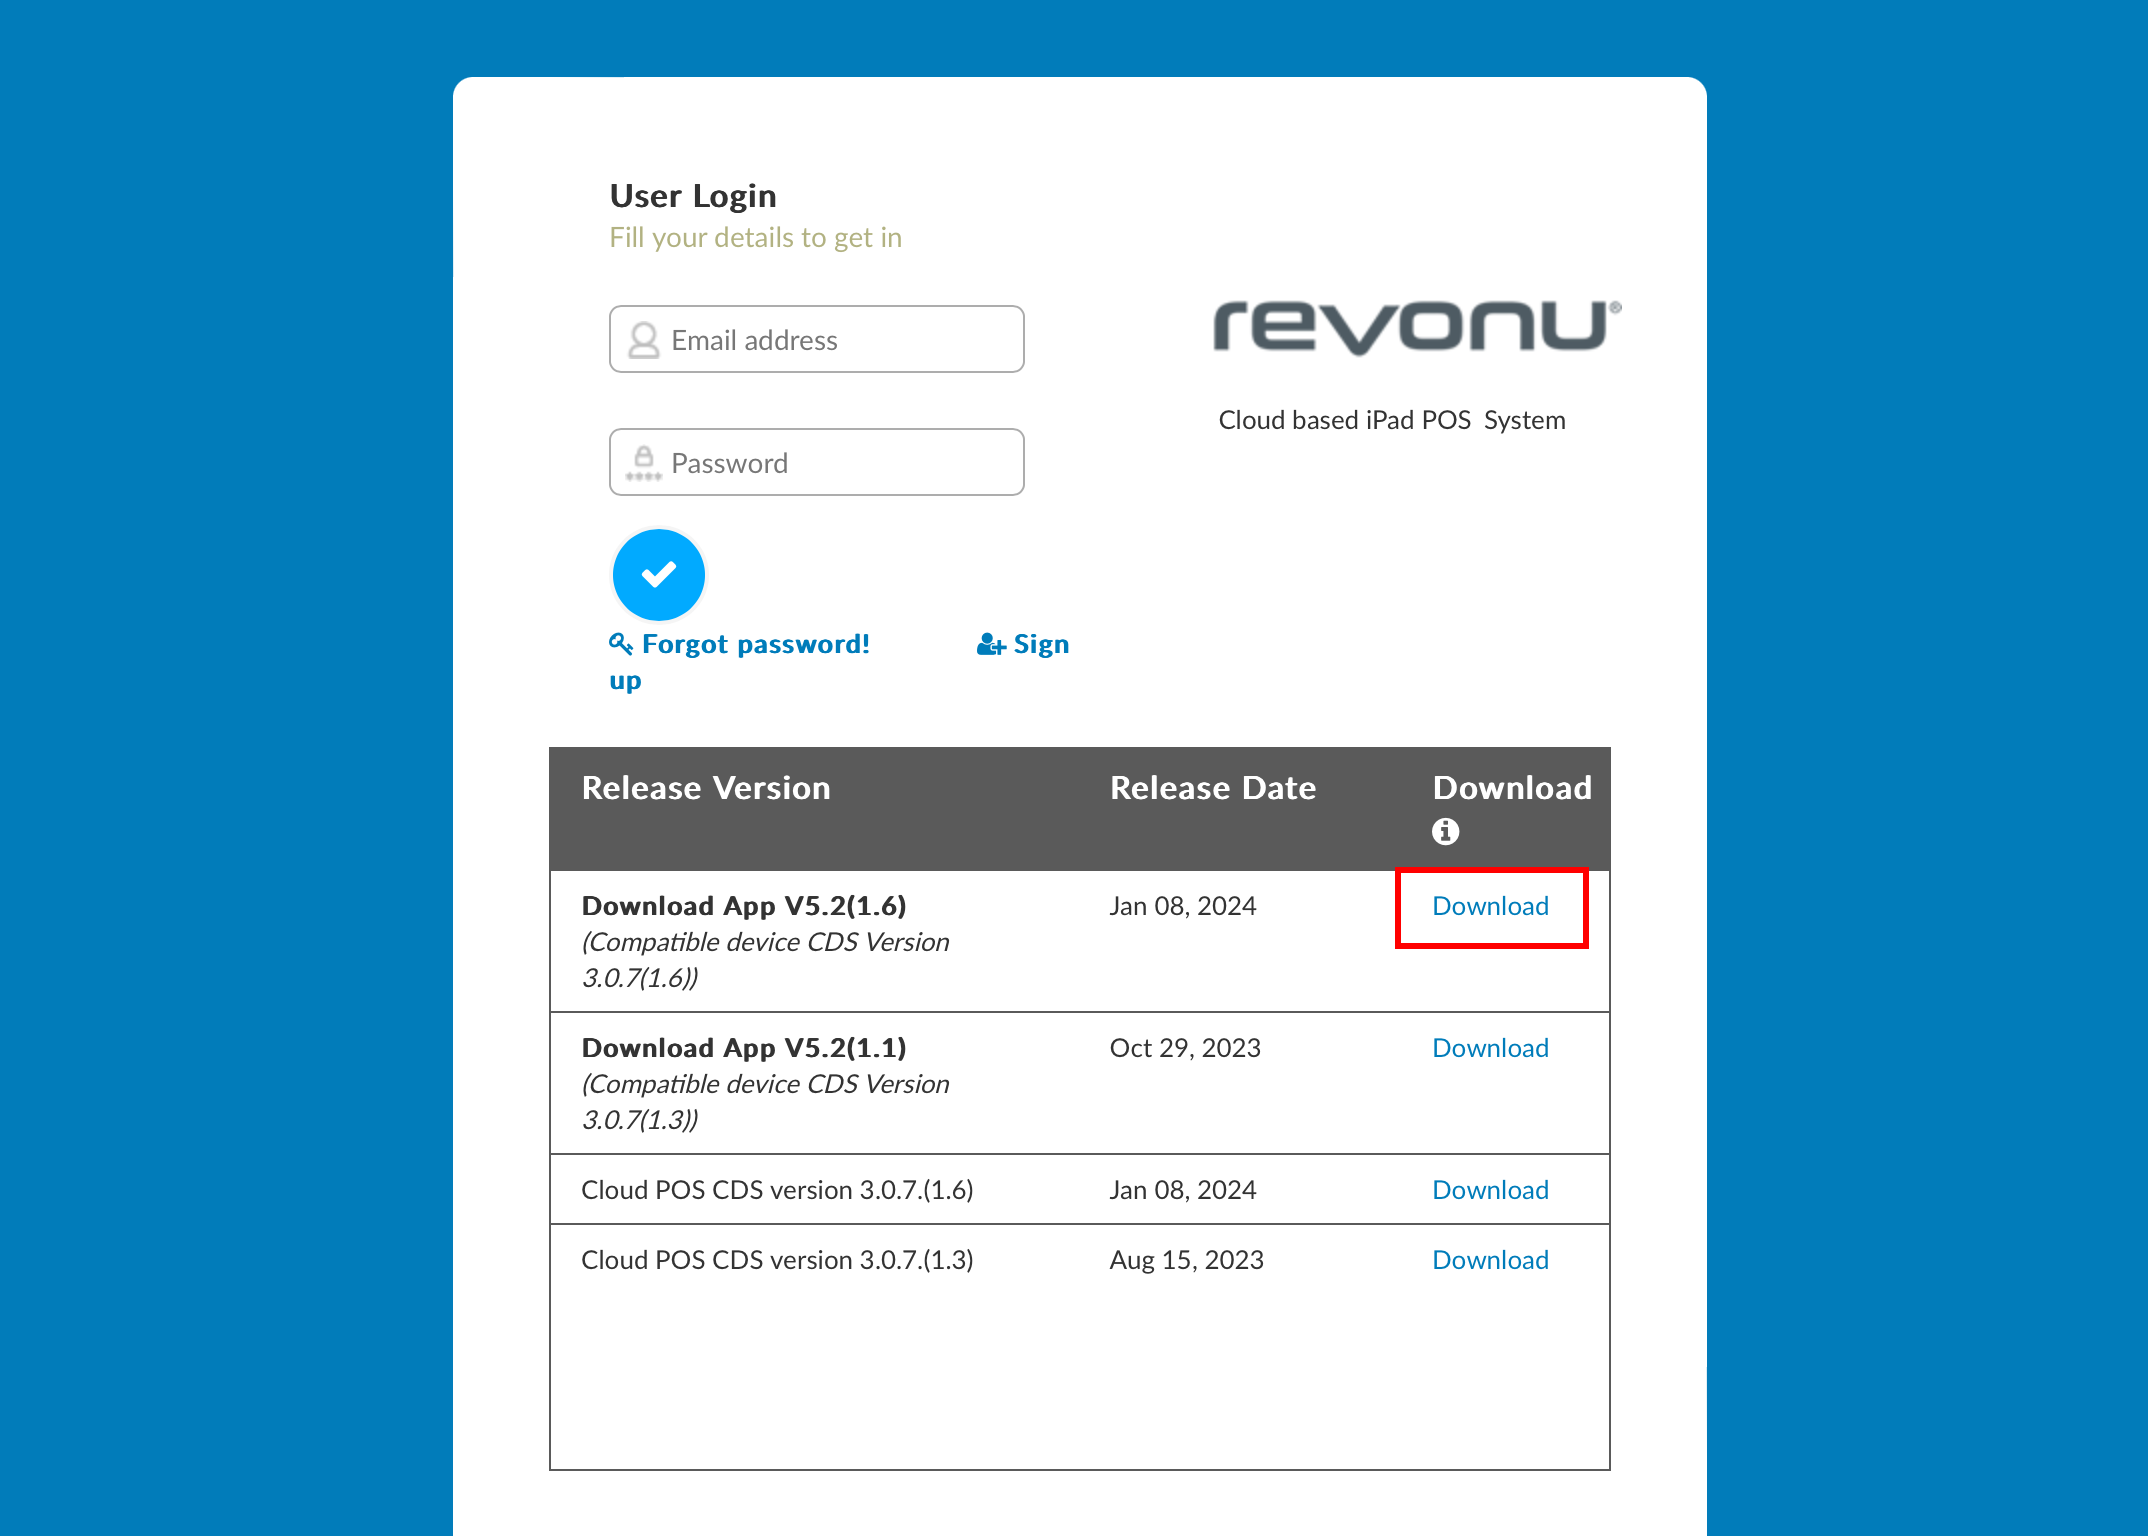
Task: Click the revonu logo
Action: click(1417, 328)
